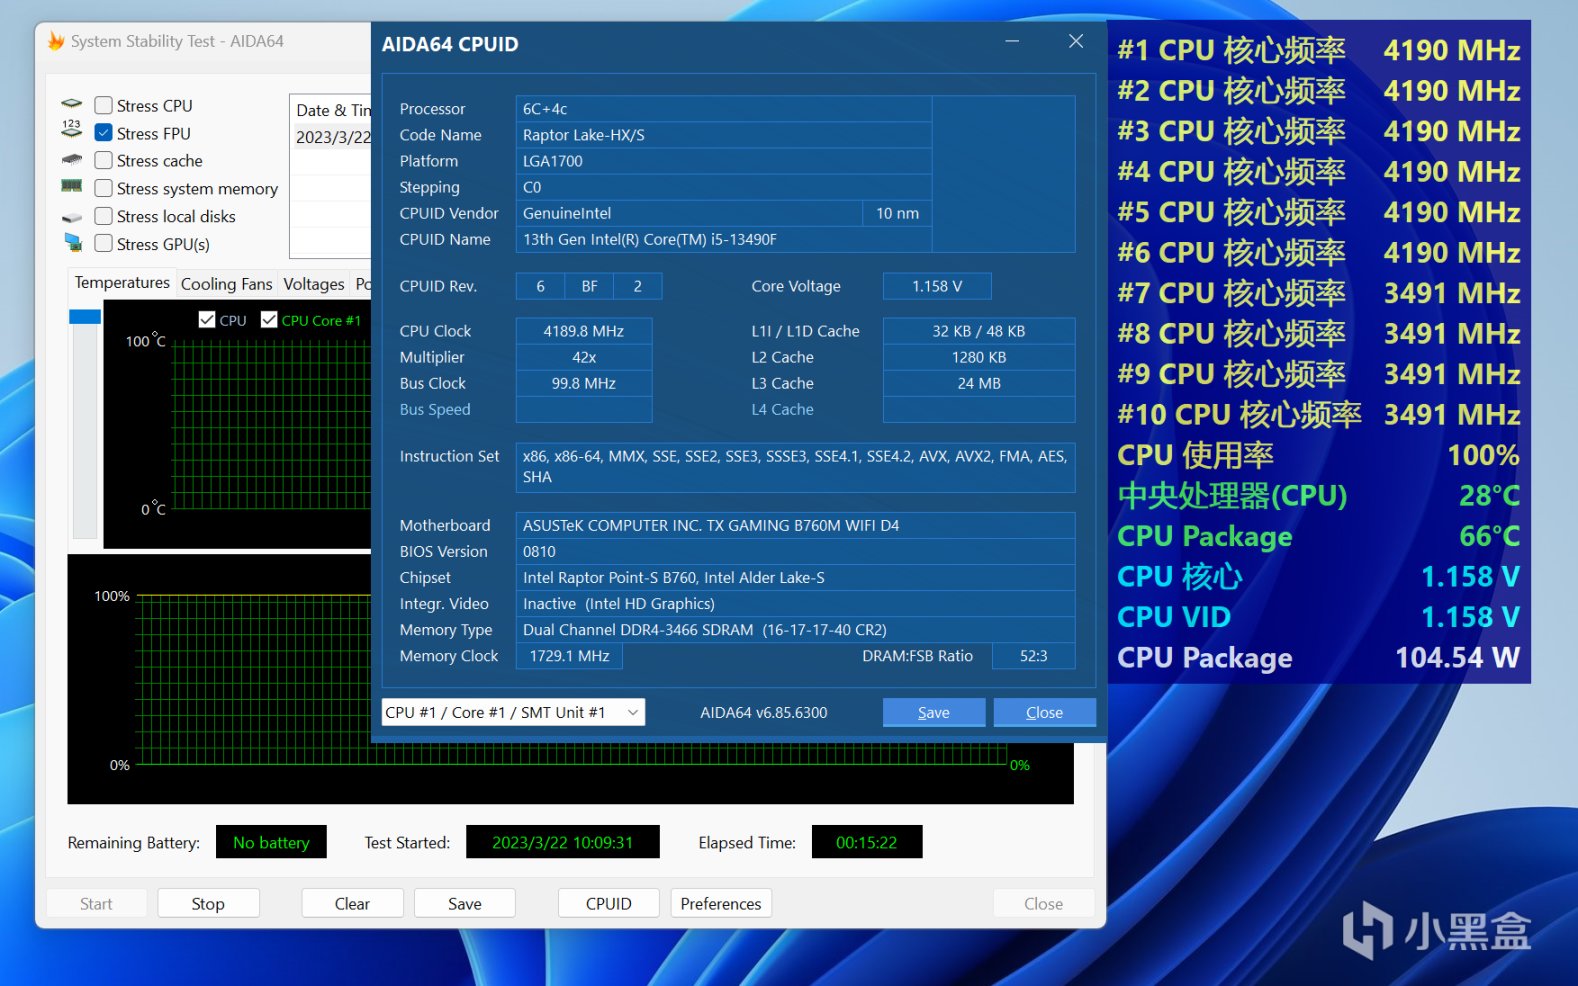Click the Stress GPU(s) monitor icon
The width and height of the screenshot is (1578, 986).
click(73, 243)
